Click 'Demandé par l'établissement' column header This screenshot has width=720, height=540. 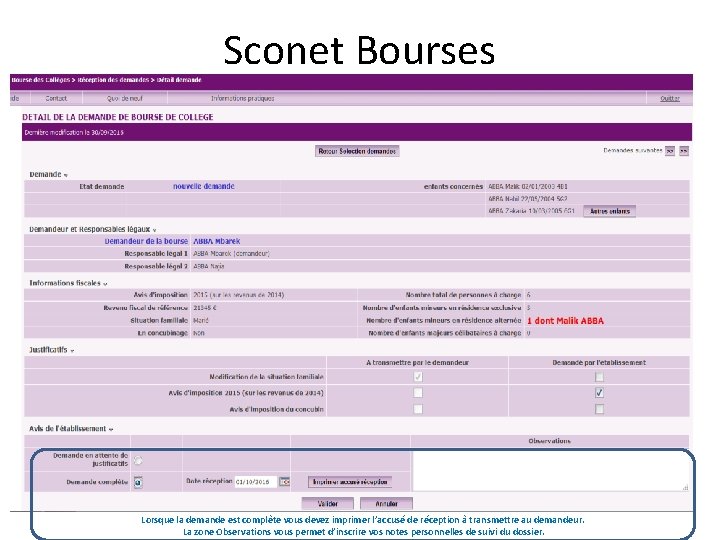599,363
